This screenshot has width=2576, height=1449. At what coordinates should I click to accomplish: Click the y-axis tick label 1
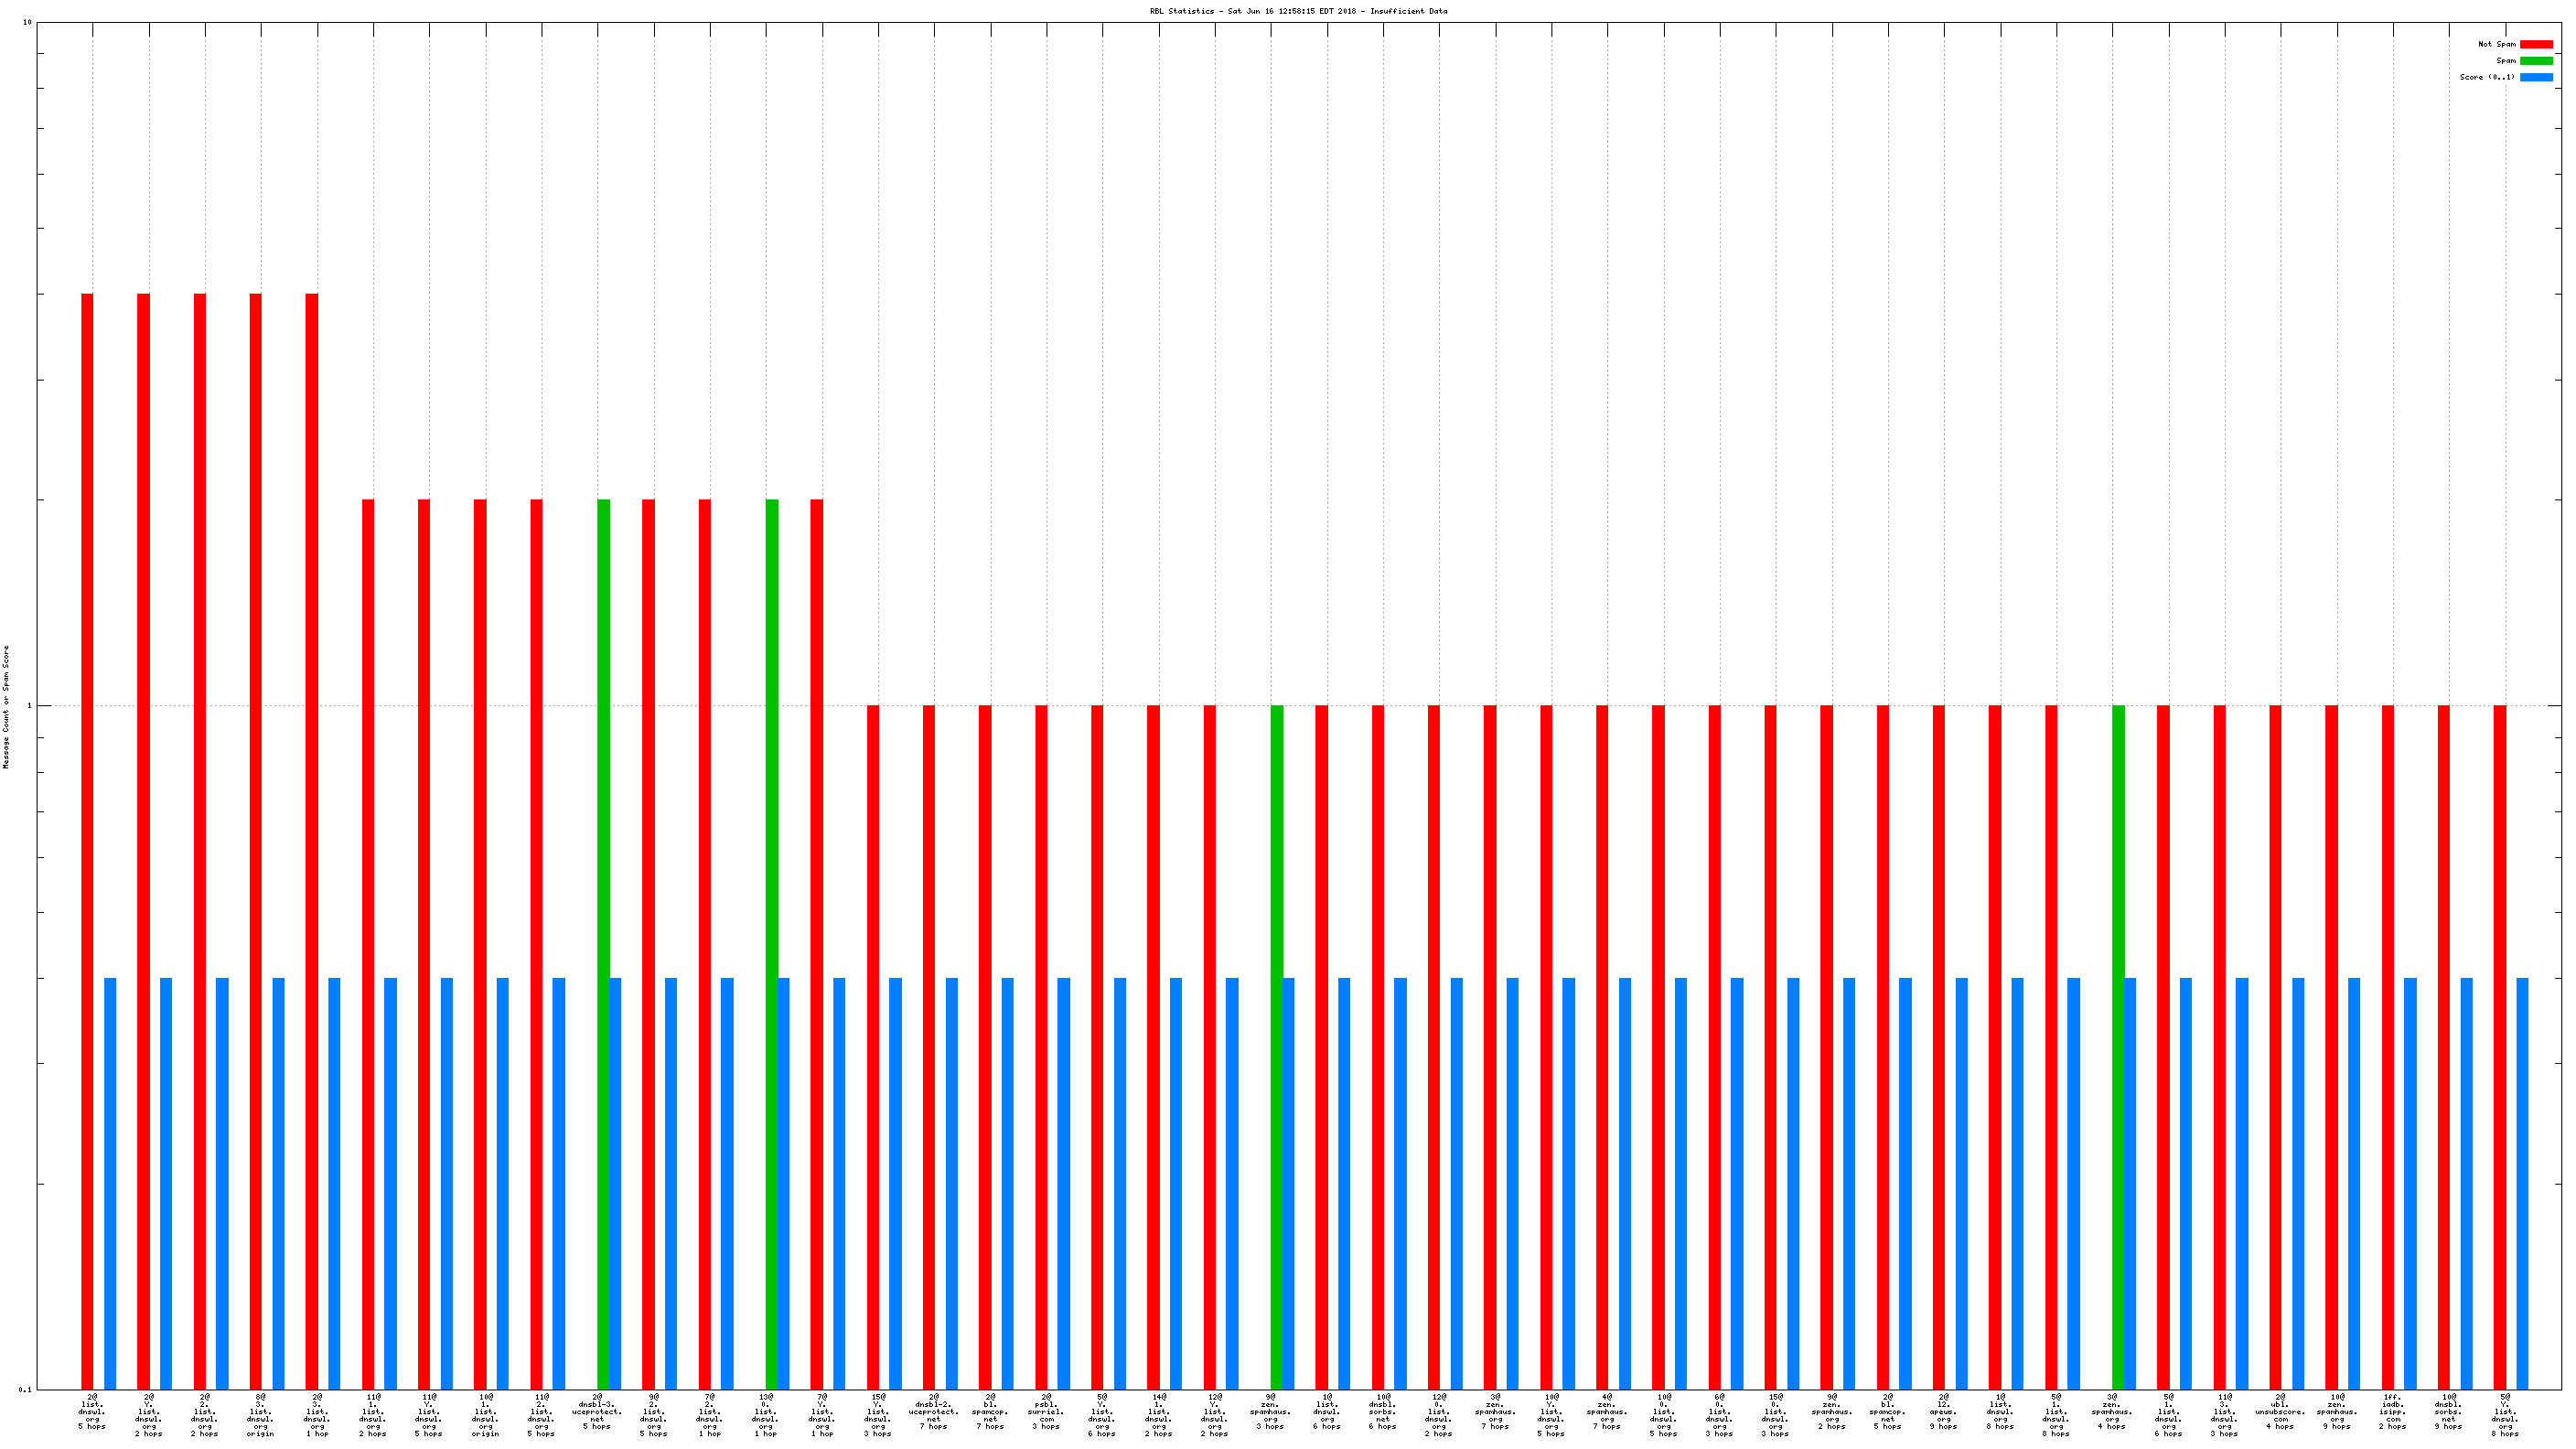point(28,706)
